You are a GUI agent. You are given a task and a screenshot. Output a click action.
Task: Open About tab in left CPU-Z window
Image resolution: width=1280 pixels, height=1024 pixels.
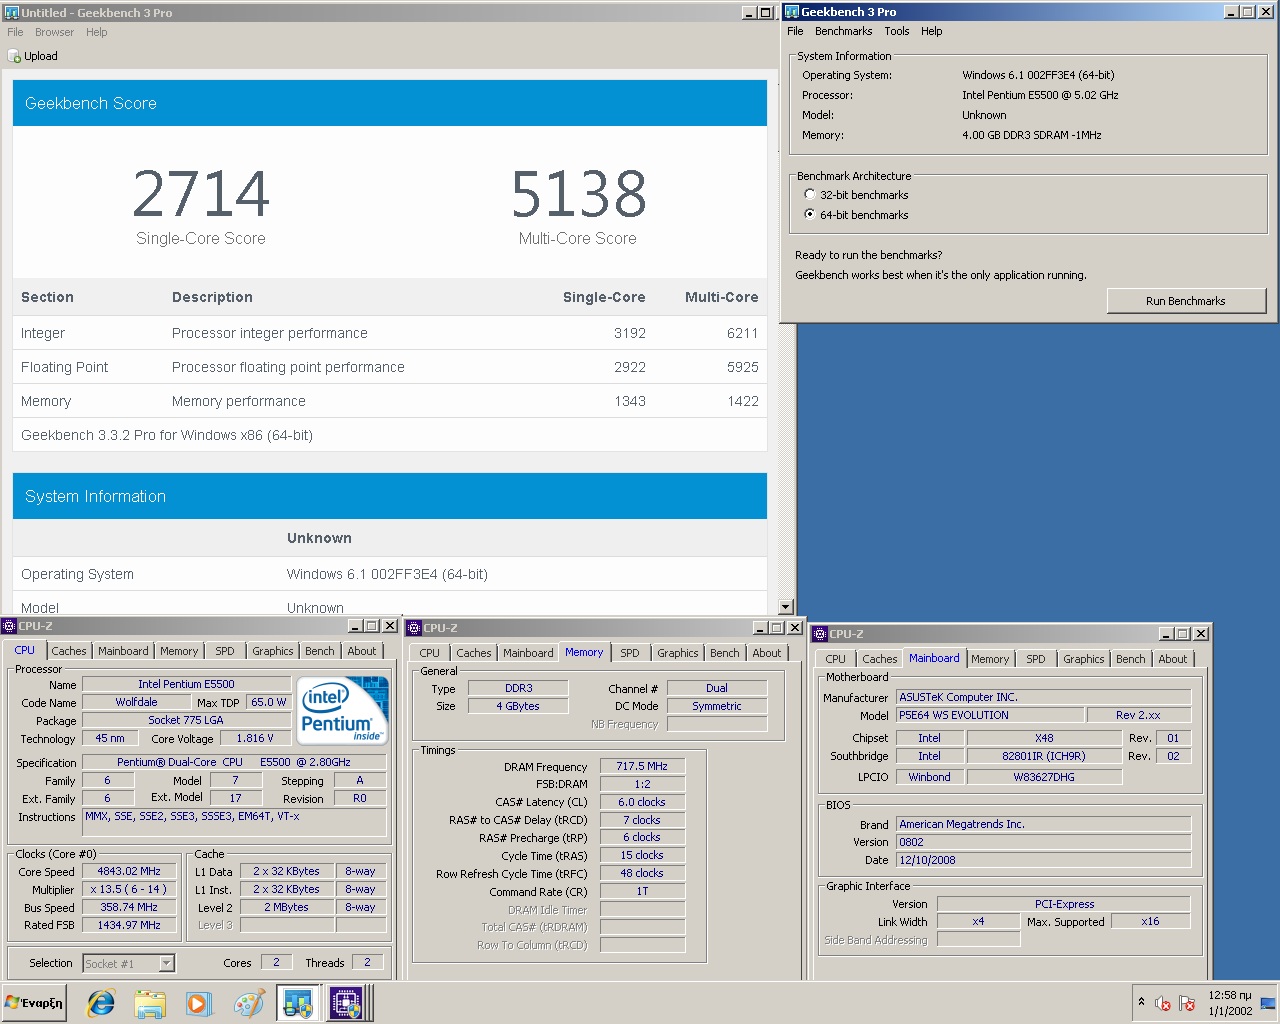tap(362, 651)
